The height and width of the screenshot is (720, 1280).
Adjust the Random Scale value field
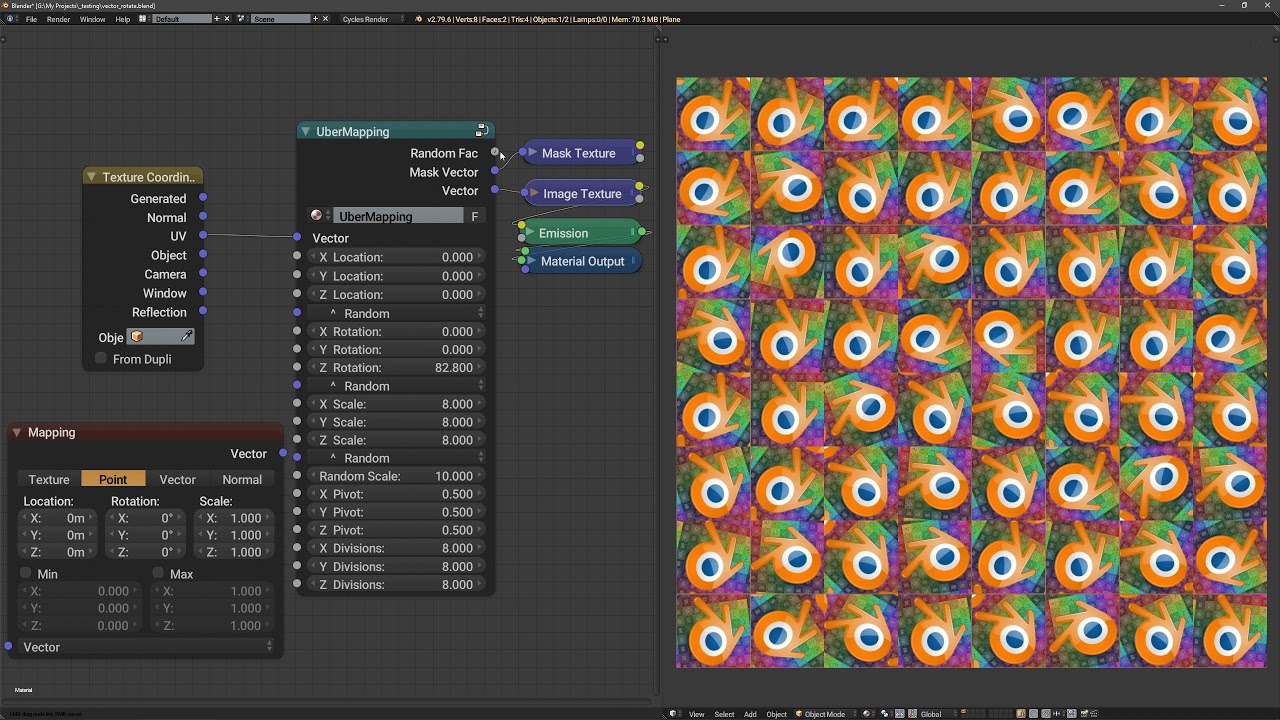pos(397,476)
